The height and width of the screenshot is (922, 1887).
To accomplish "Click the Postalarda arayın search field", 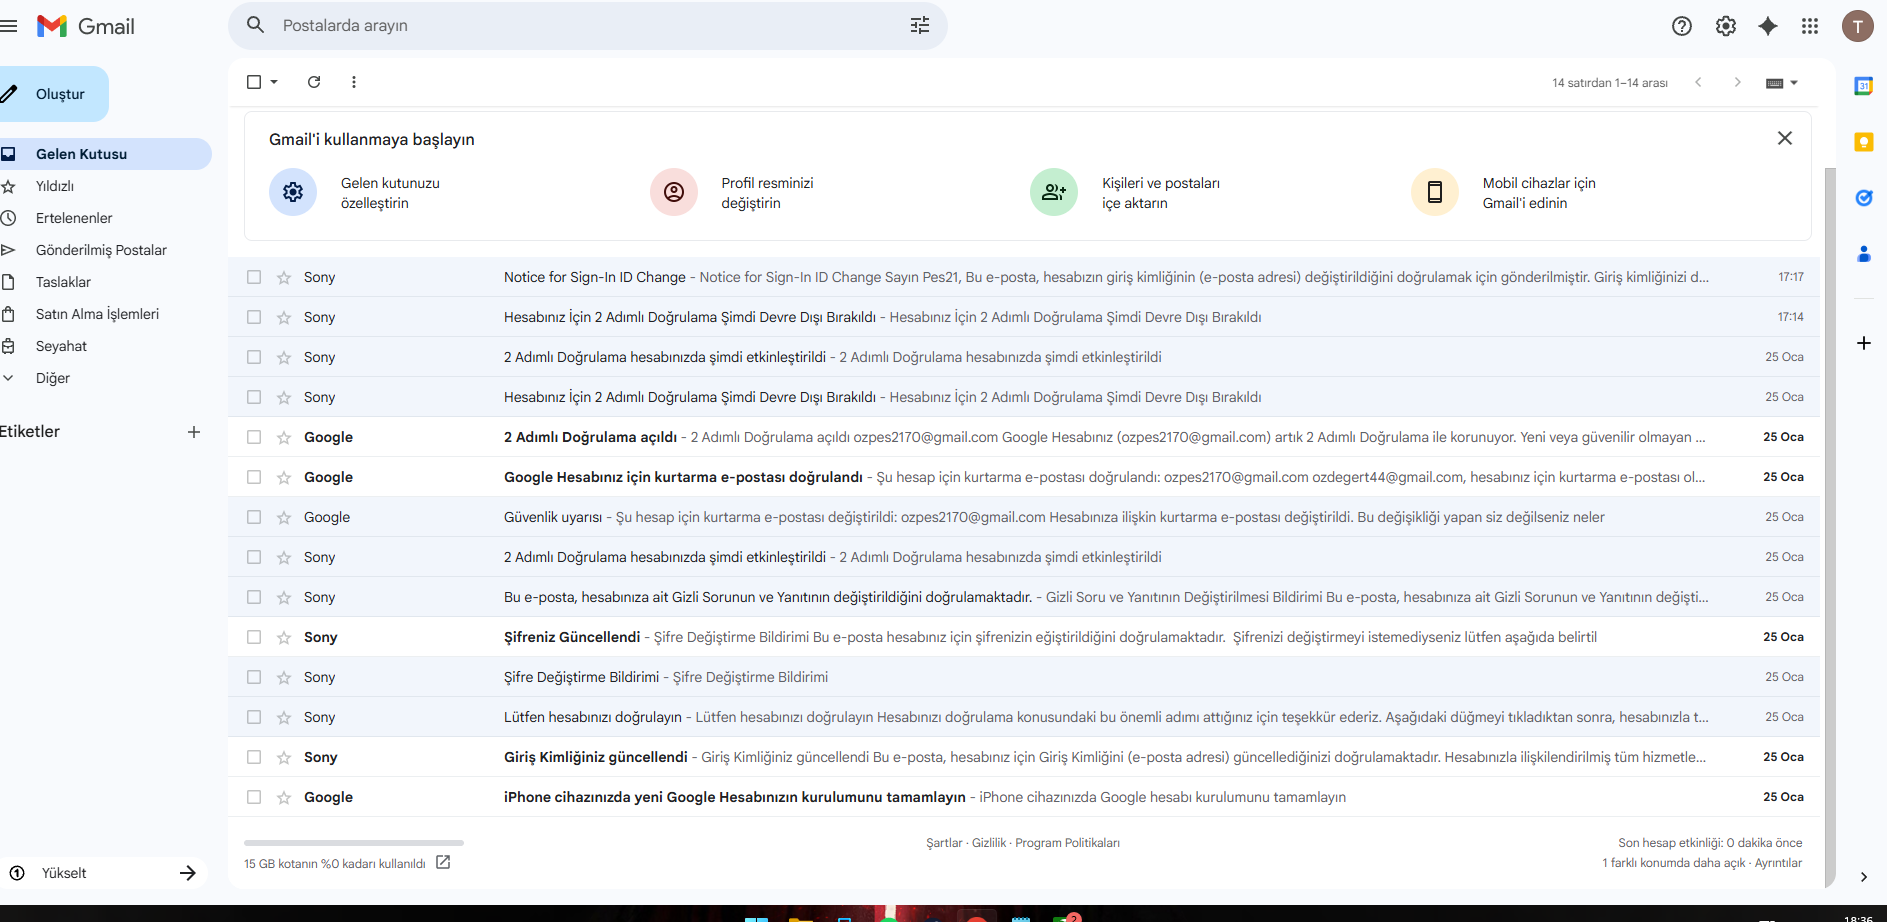I will pyautogui.click(x=588, y=26).
